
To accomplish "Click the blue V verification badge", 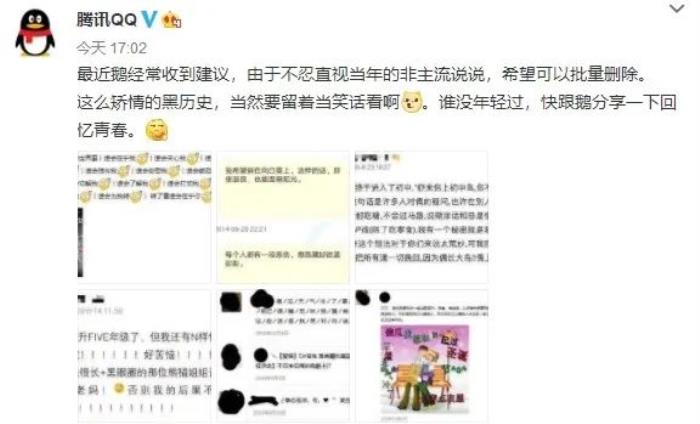I will pos(149,19).
